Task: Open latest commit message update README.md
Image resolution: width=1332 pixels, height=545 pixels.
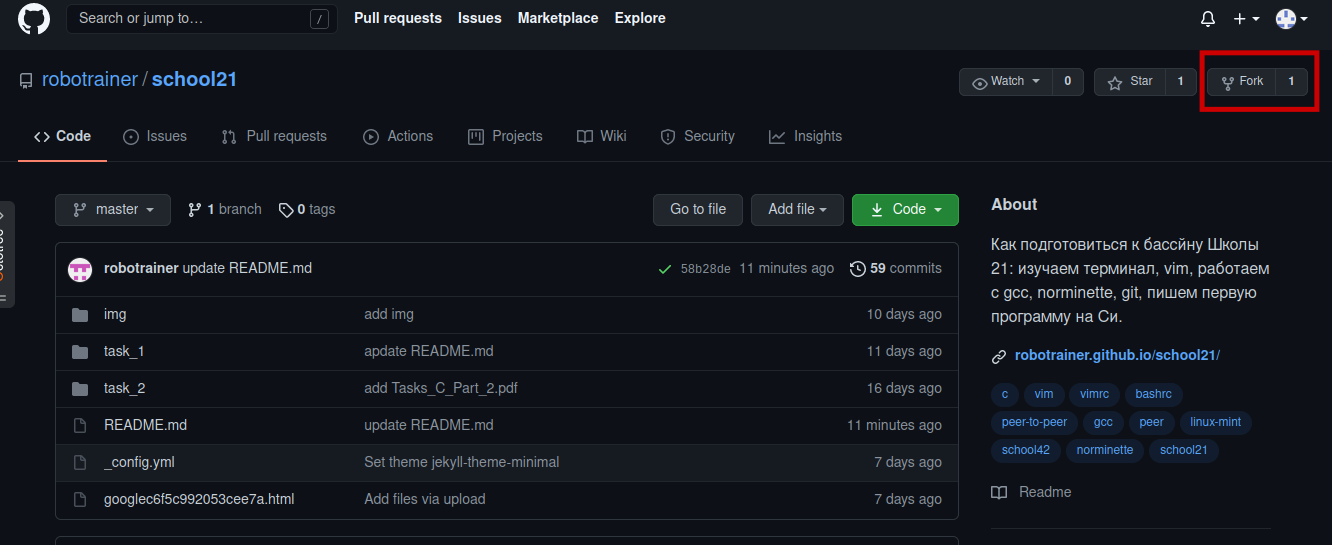Action: (x=247, y=269)
